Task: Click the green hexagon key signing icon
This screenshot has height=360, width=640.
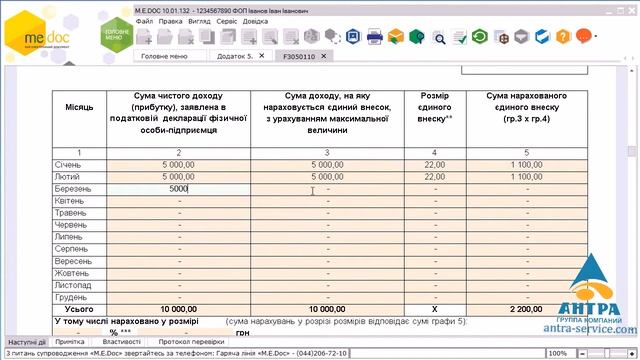Action: [x=417, y=37]
